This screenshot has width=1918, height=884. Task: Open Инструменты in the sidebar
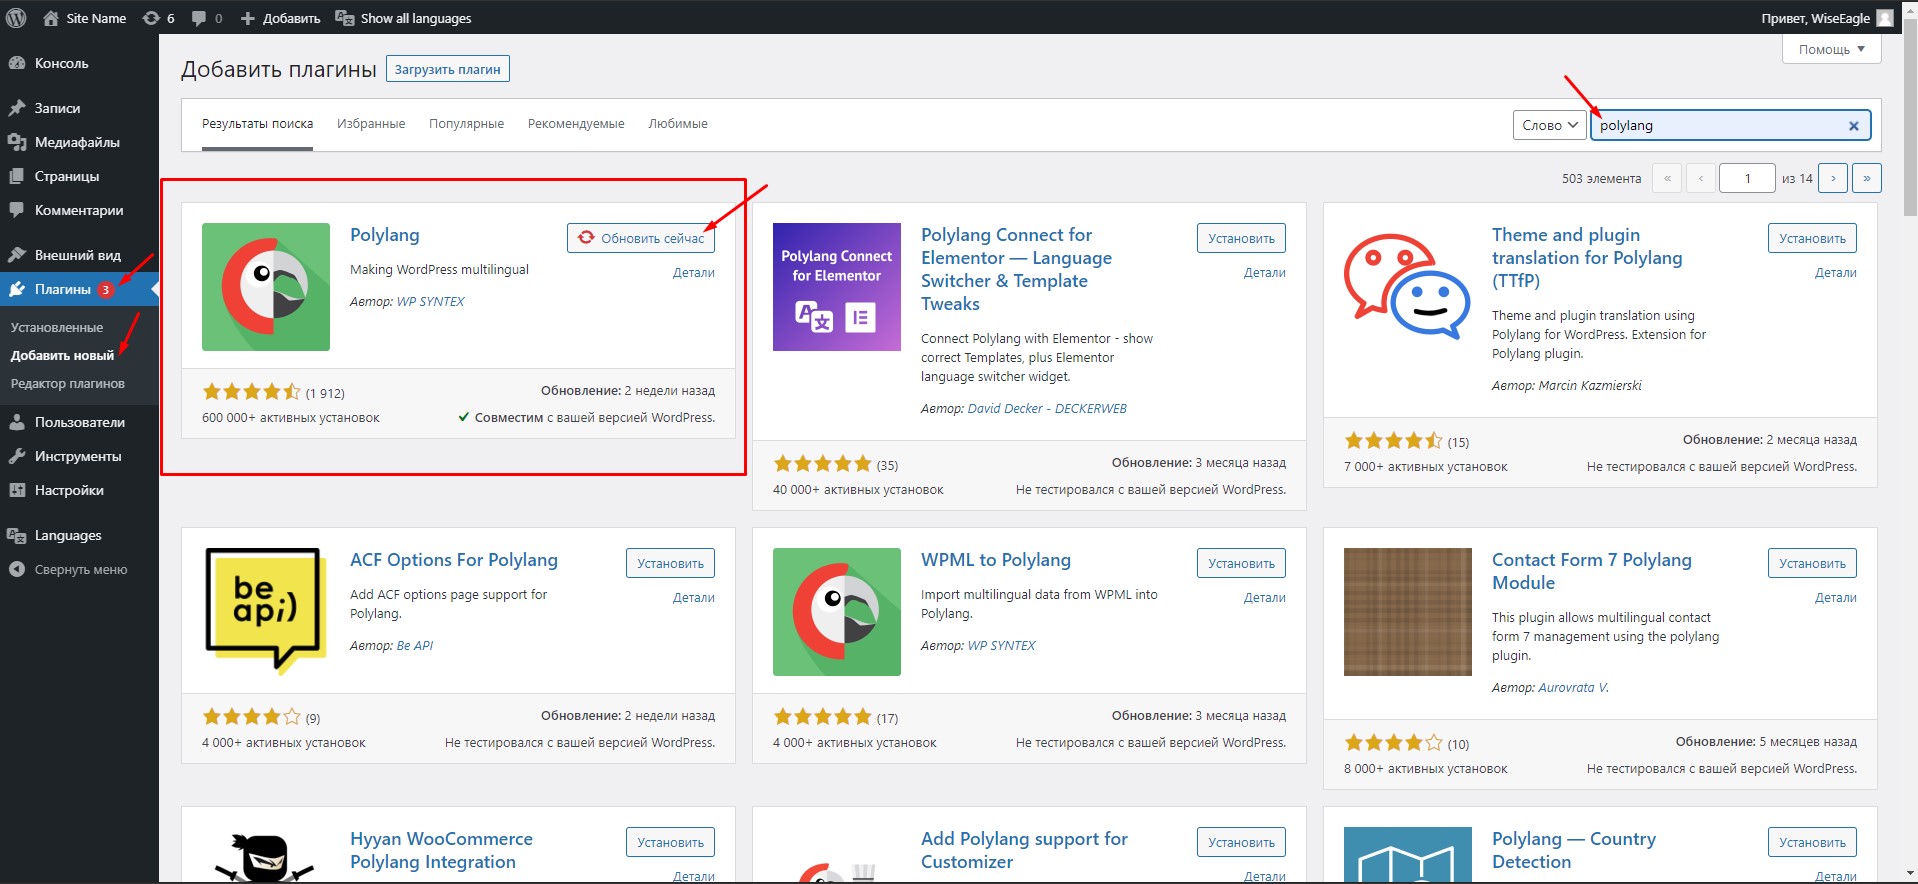coord(79,456)
